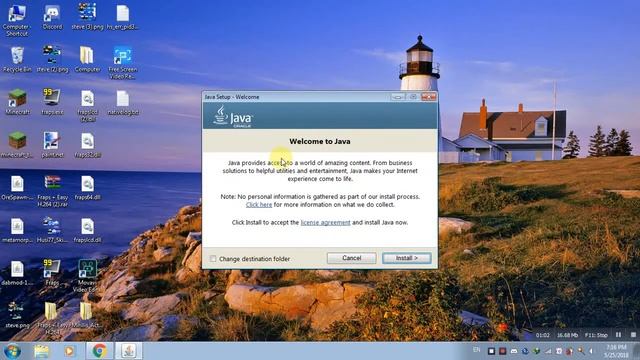Select the steve.png desktop file
The width and height of the screenshot is (640, 360).
click(17, 315)
